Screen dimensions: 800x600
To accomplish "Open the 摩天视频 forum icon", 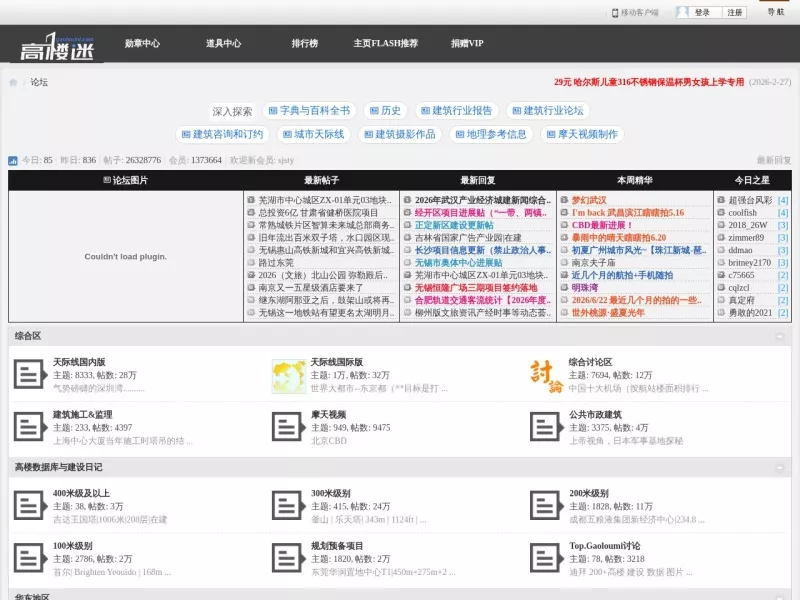I will (x=288, y=428).
